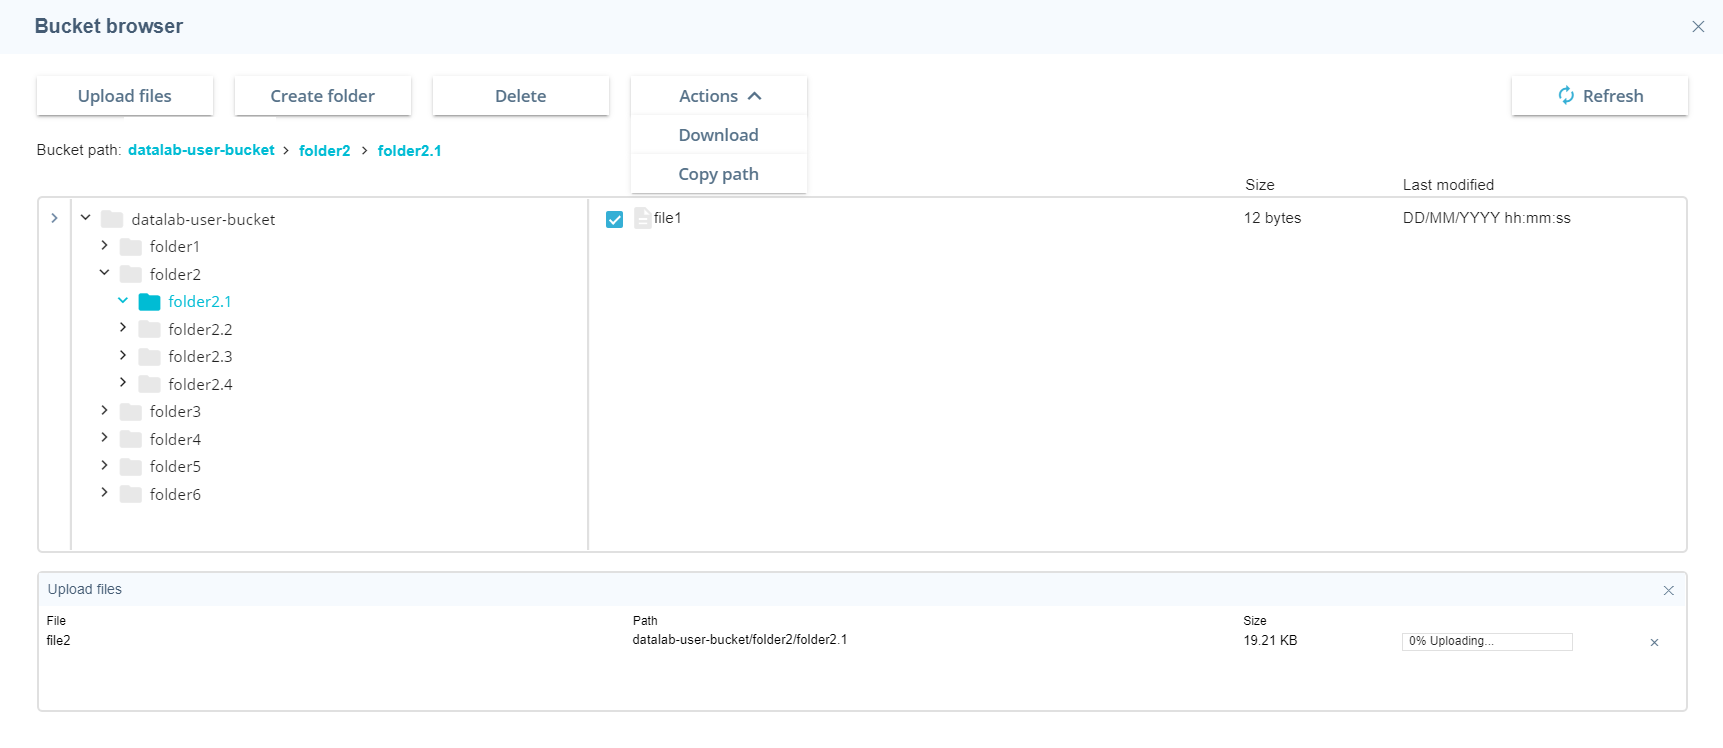Viewport: 1723px width, 748px height.
Task: Click the file1 document icon
Action: 642,218
